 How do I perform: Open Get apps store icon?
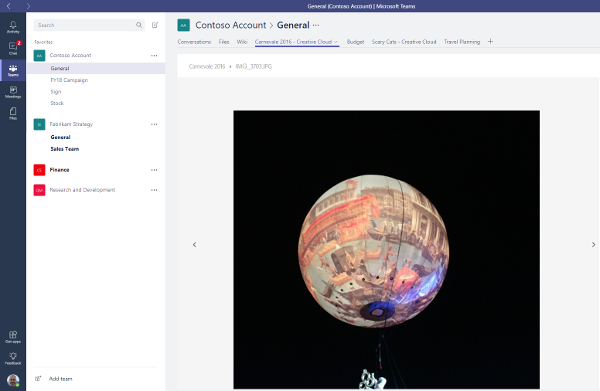click(x=13, y=337)
